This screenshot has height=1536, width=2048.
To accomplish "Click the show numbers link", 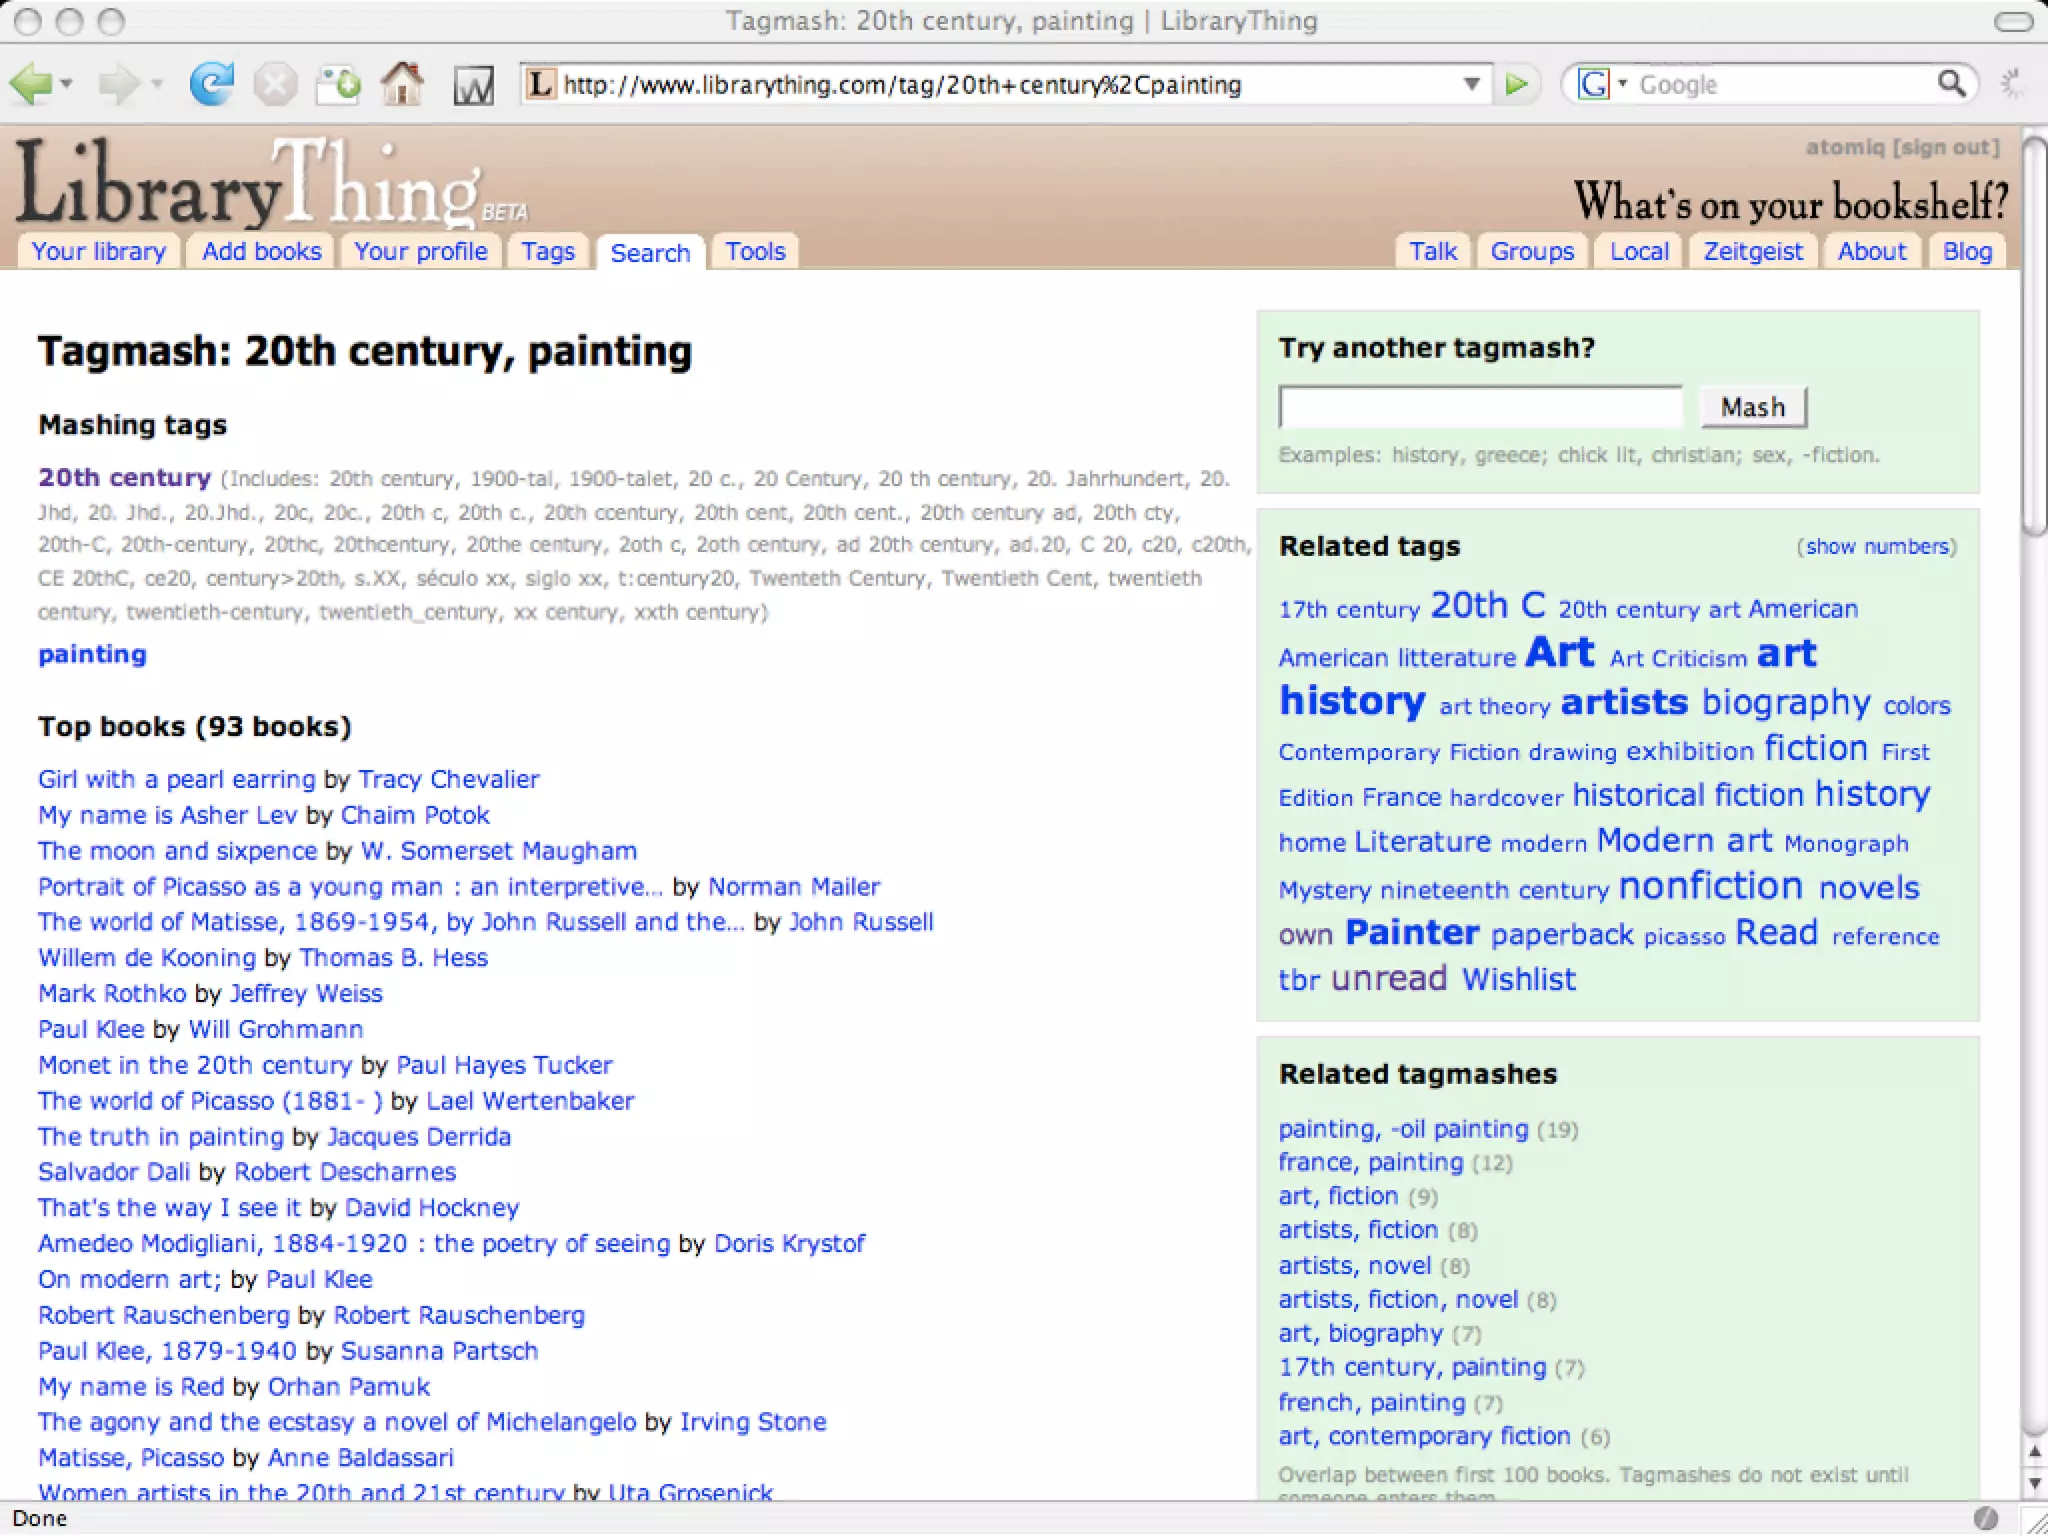I will coord(1877,547).
